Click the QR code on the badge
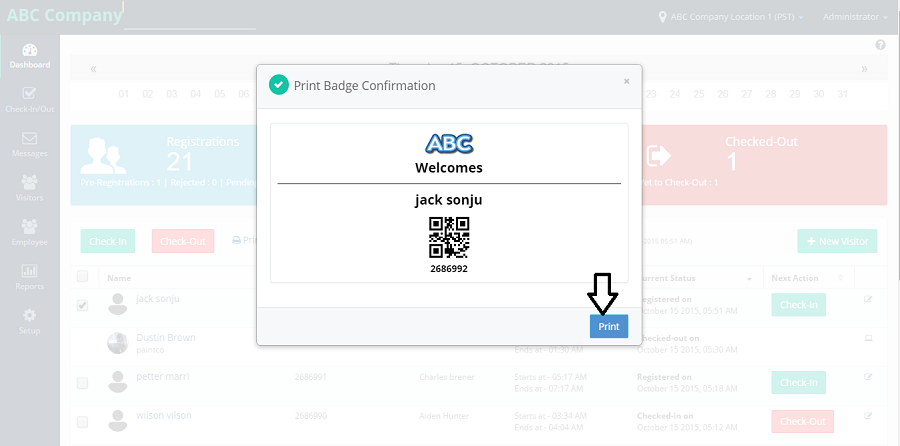 pos(449,237)
